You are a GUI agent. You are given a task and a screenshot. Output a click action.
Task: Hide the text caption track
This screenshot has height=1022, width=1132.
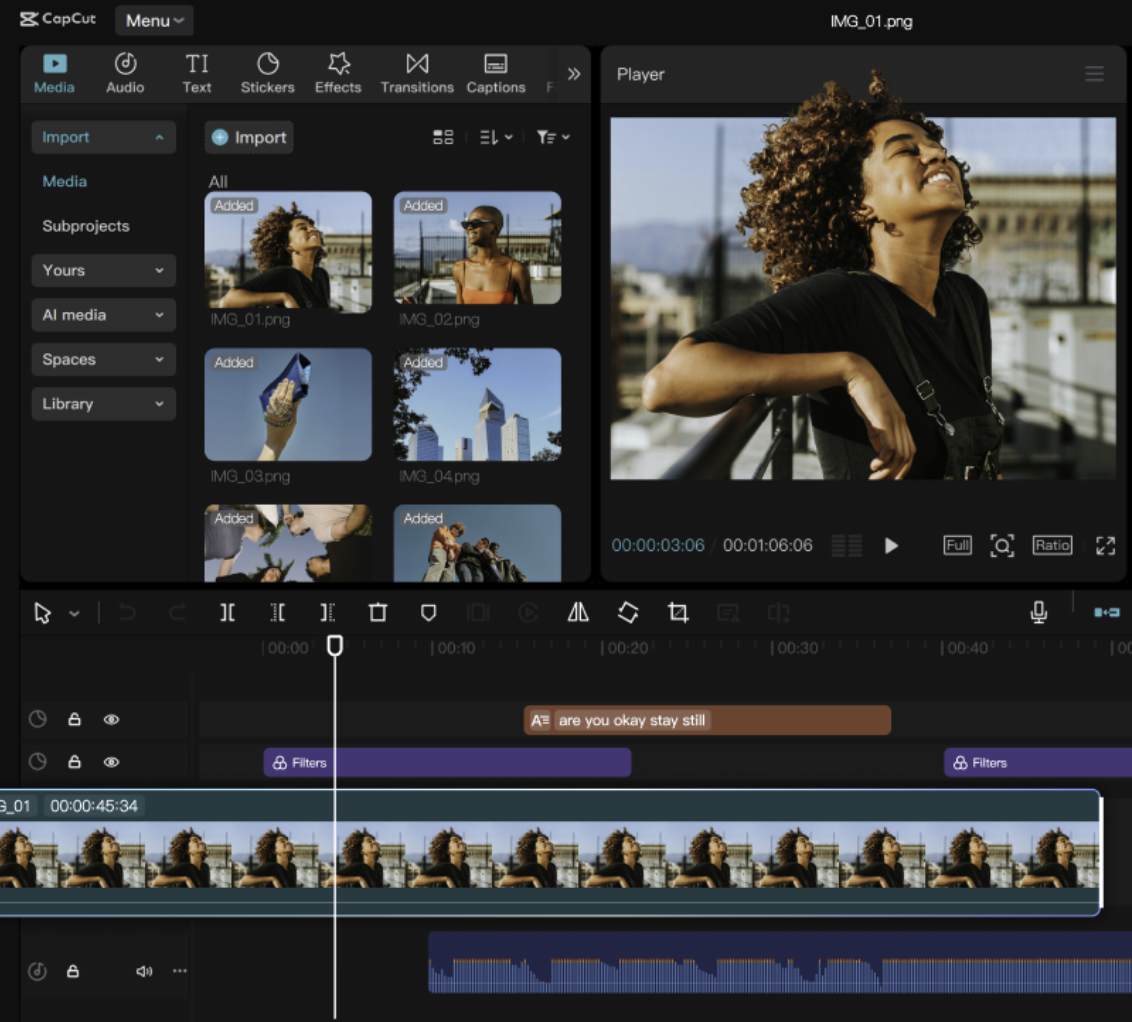pyautogui.click(x=111, y=720)
